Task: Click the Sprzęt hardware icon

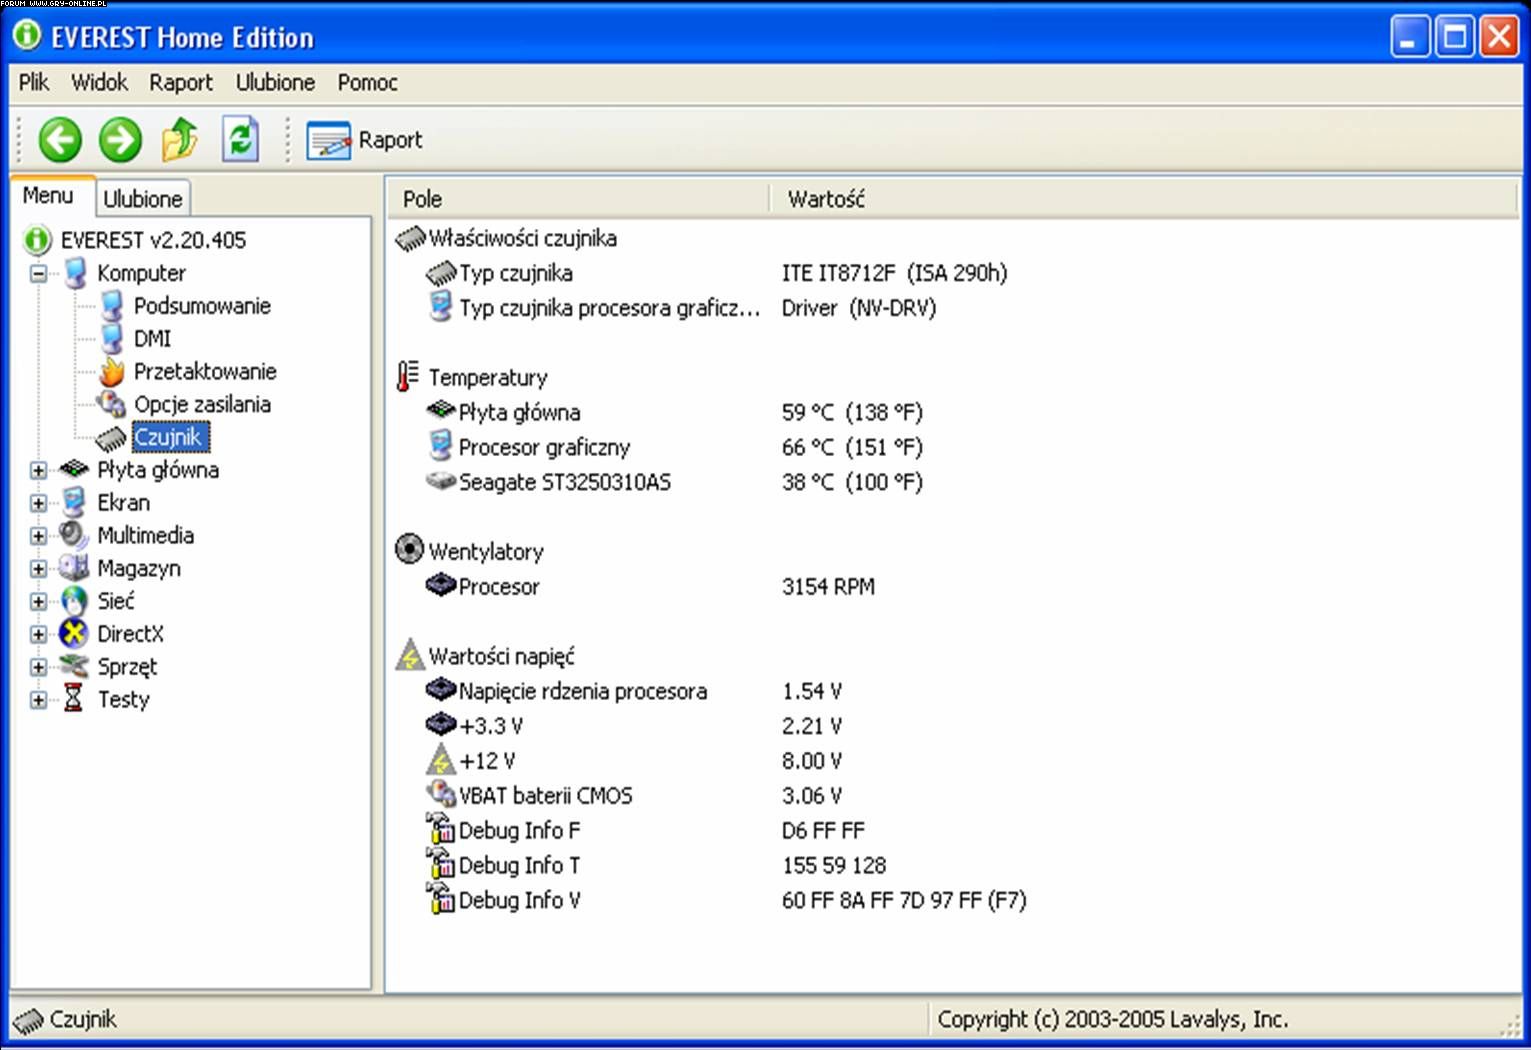Action: click(x=74, y=666)
